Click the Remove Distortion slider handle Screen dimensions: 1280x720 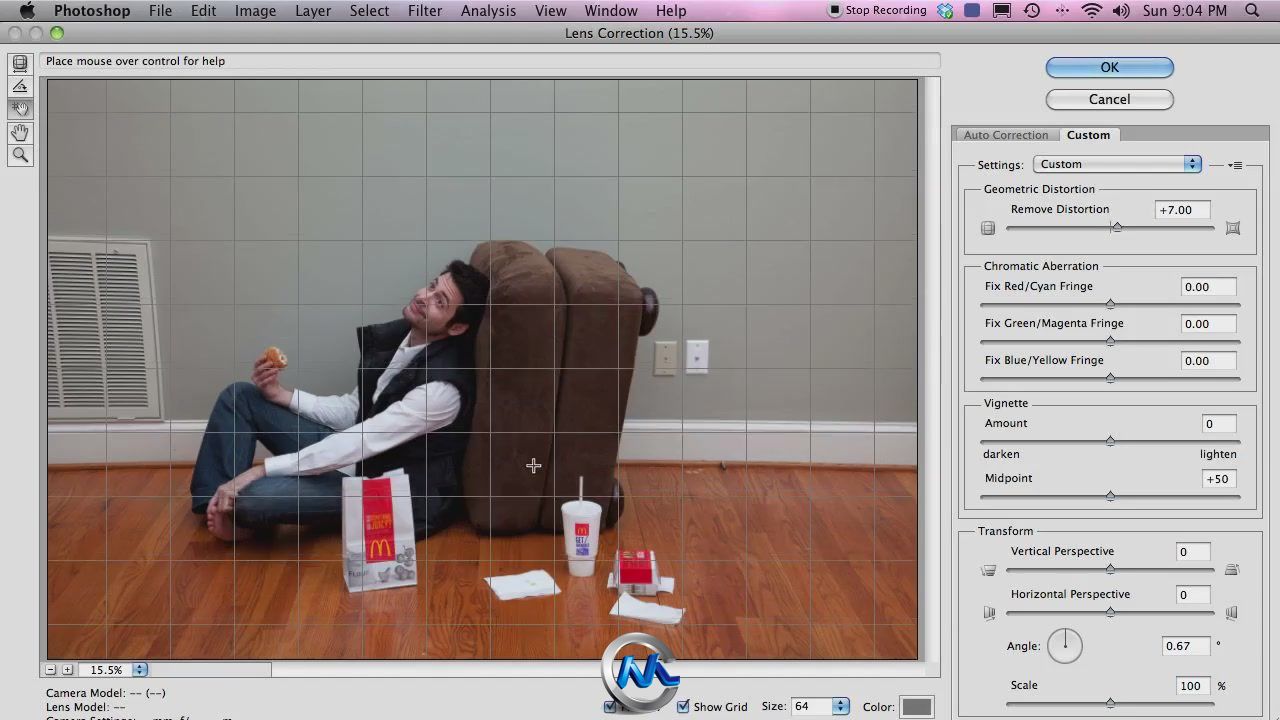tap(1117, 228)
